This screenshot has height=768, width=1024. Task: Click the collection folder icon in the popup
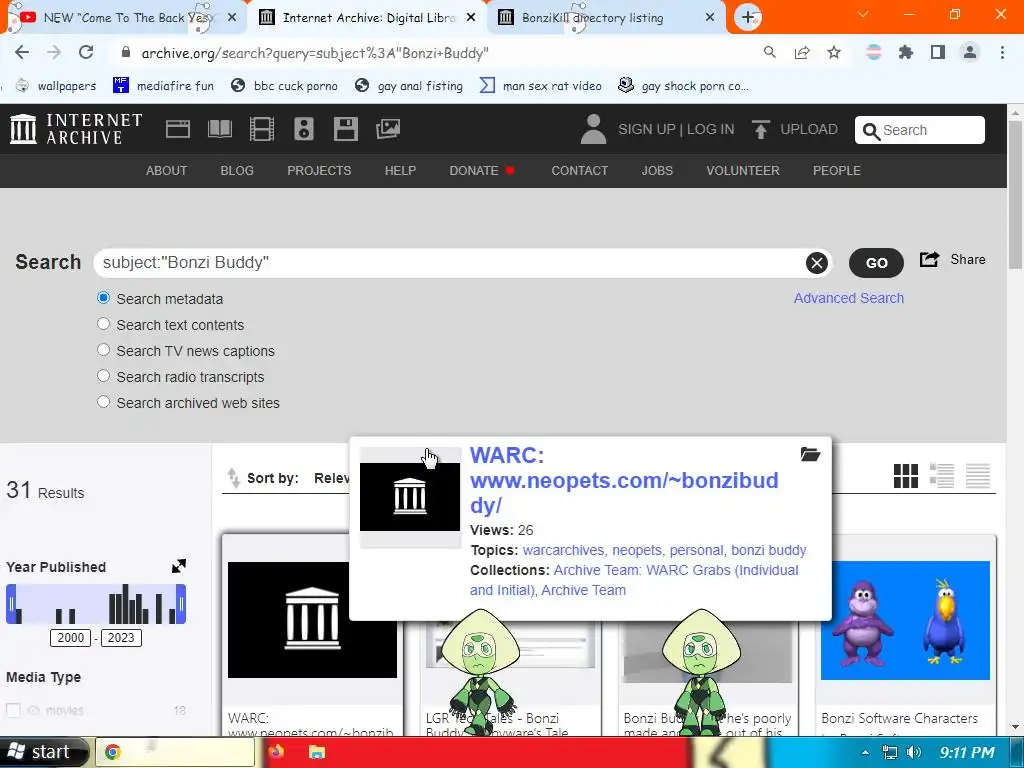(810, 455)
